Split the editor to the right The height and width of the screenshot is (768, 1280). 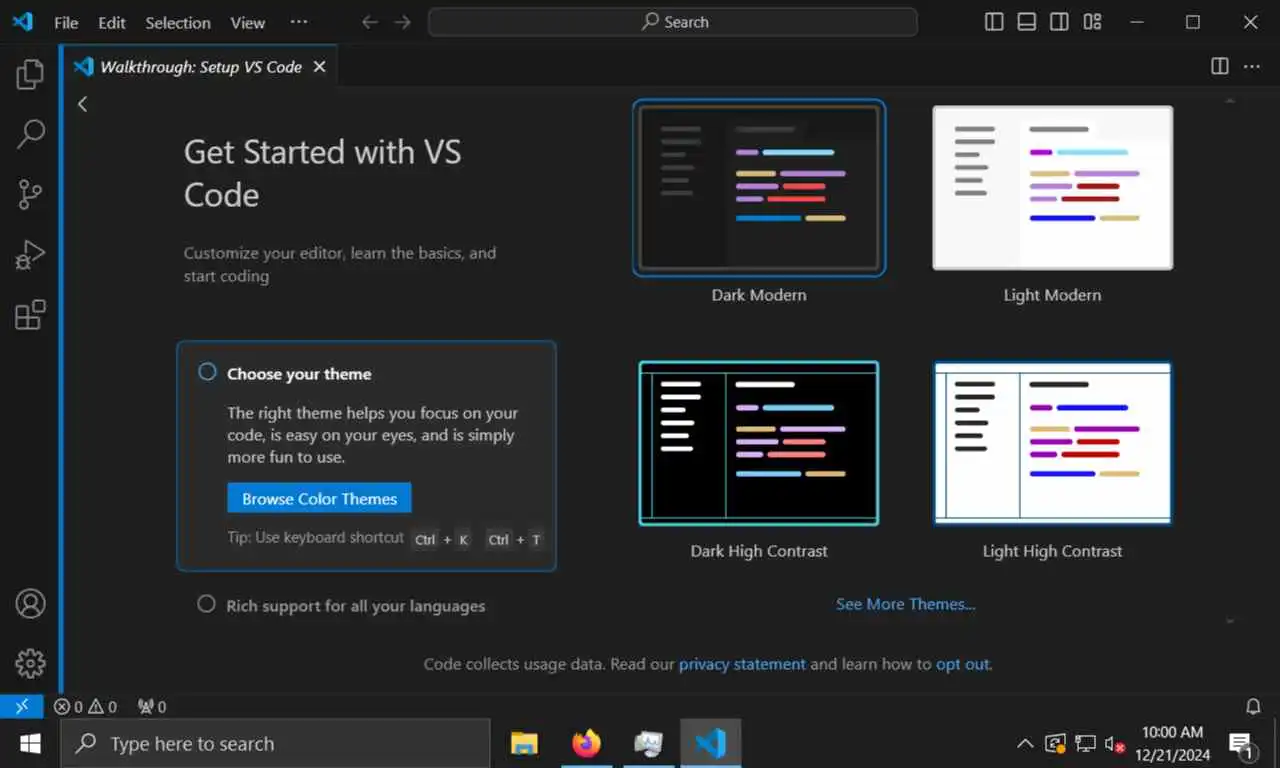tap(1220, 66)
